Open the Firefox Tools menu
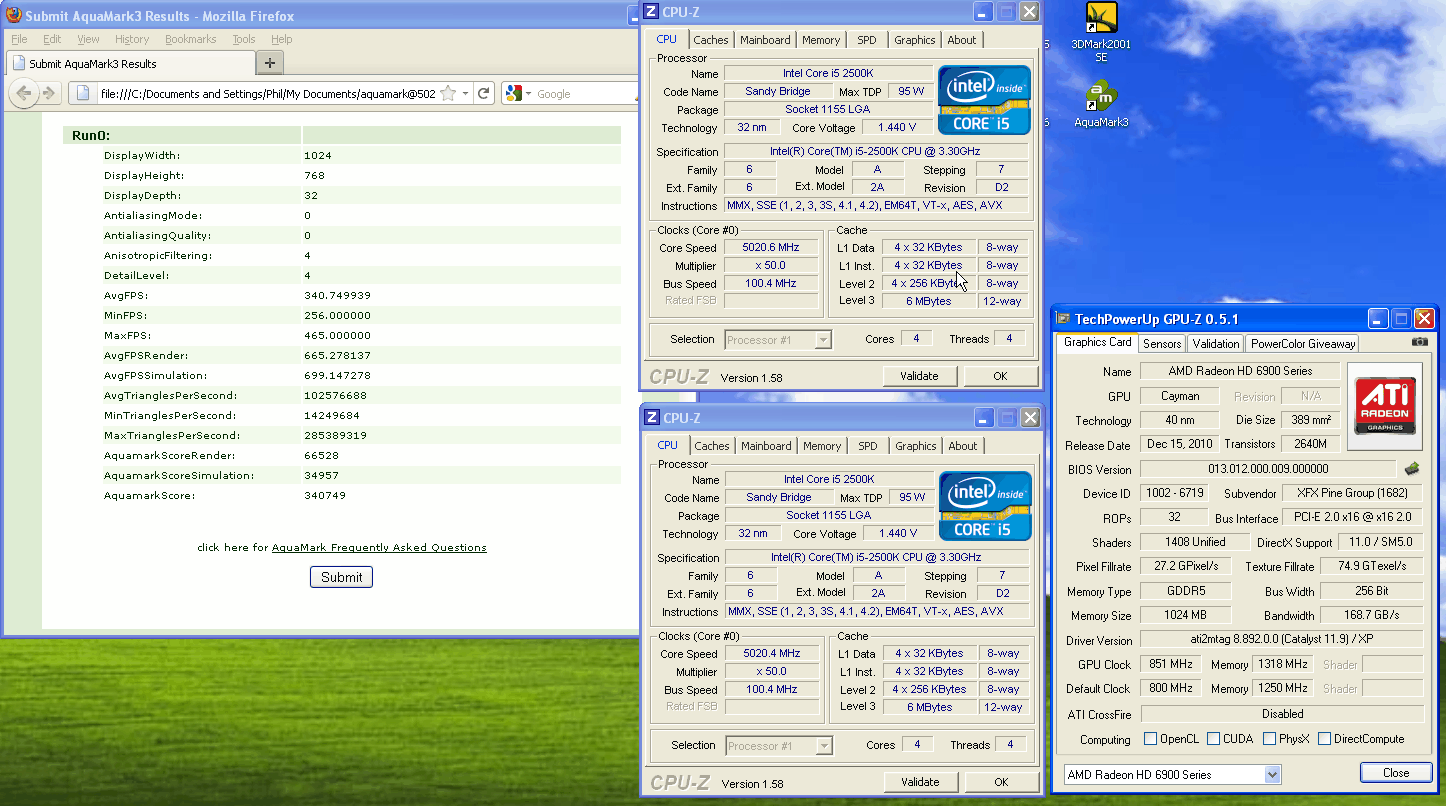The image size is (1446, 806). pyautogui.click(x=244, y=39)
